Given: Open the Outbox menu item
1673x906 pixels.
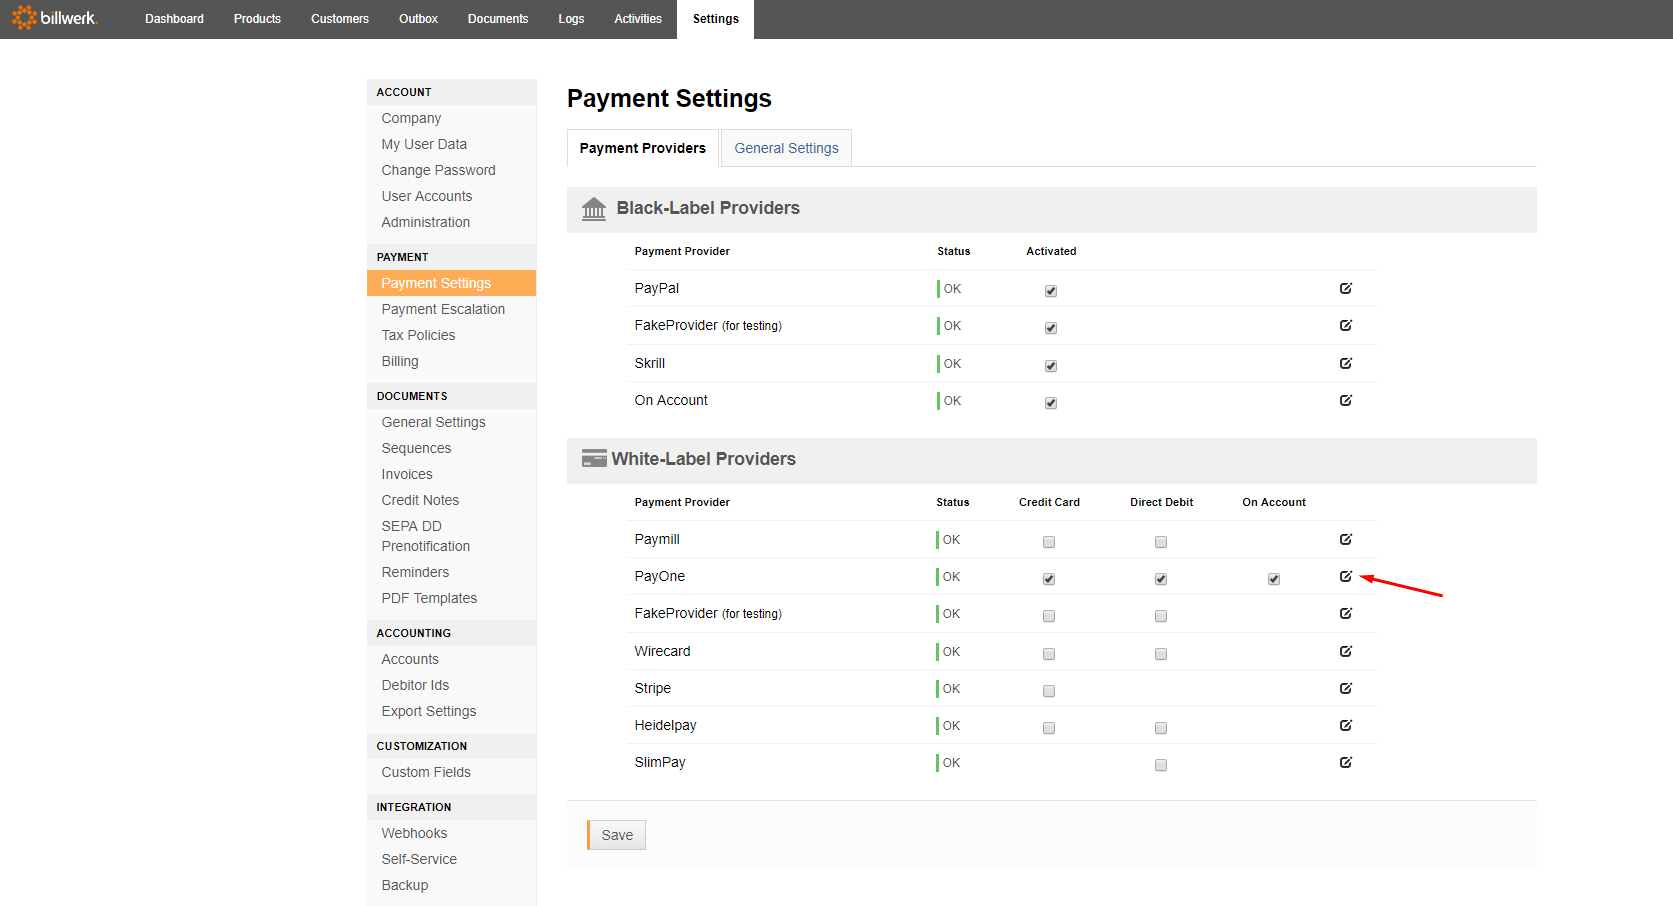Looking at the screenshot, I should click(x=418, y=19).
